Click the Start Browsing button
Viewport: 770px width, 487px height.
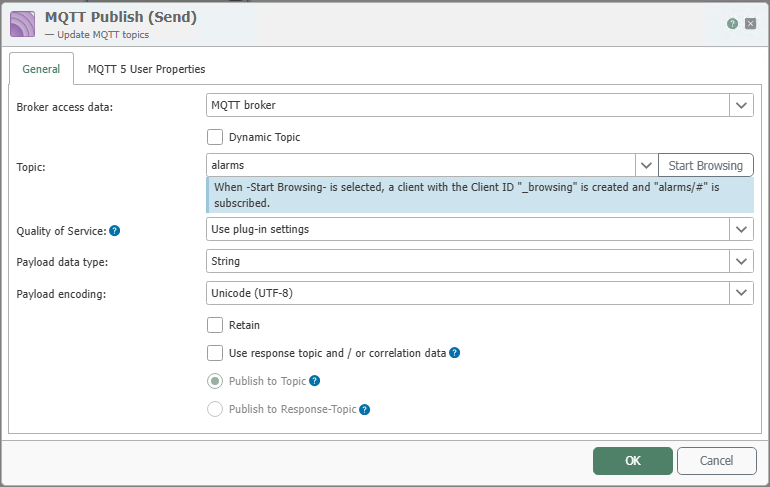point(706,165)
